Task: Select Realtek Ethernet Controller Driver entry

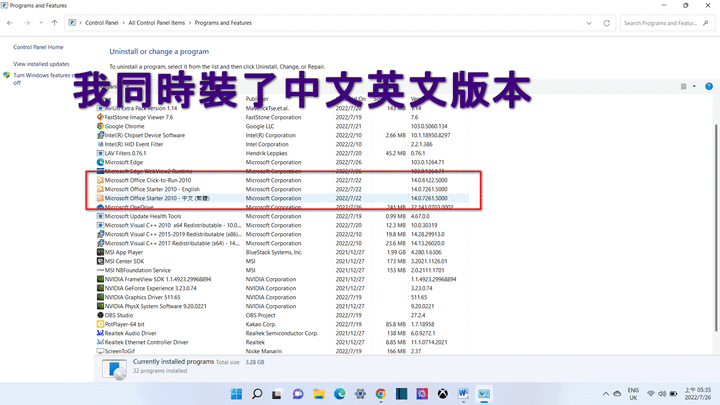Action: click(x=281, y=342)
